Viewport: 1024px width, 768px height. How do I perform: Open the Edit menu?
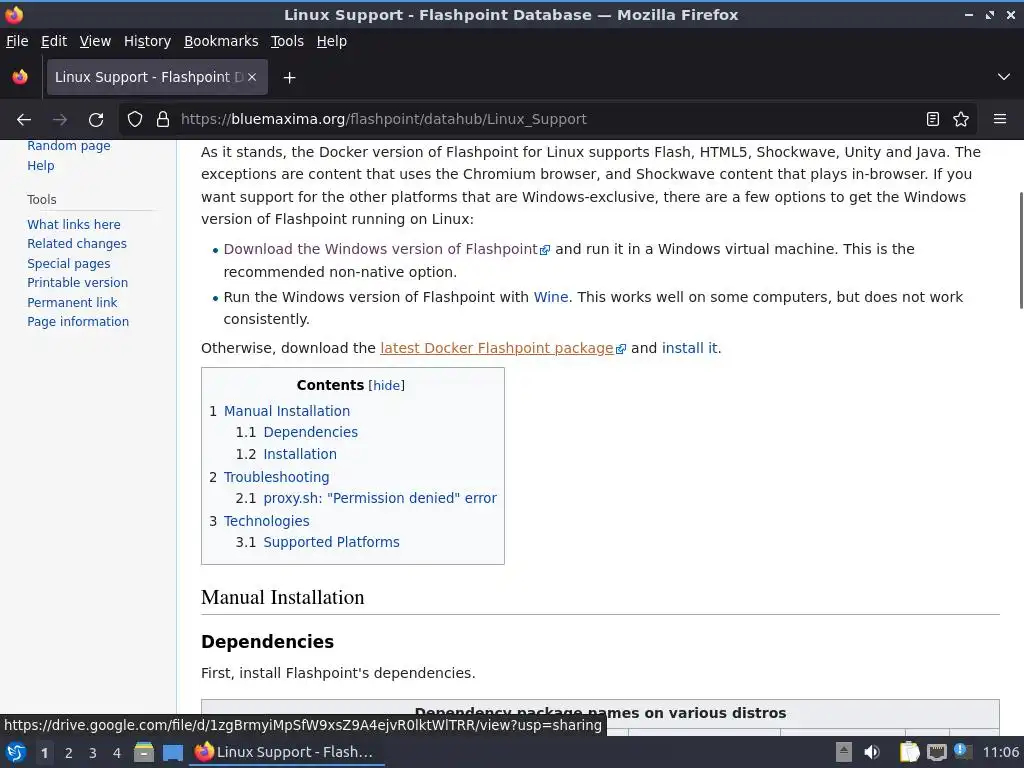click(x=54, y=41)
